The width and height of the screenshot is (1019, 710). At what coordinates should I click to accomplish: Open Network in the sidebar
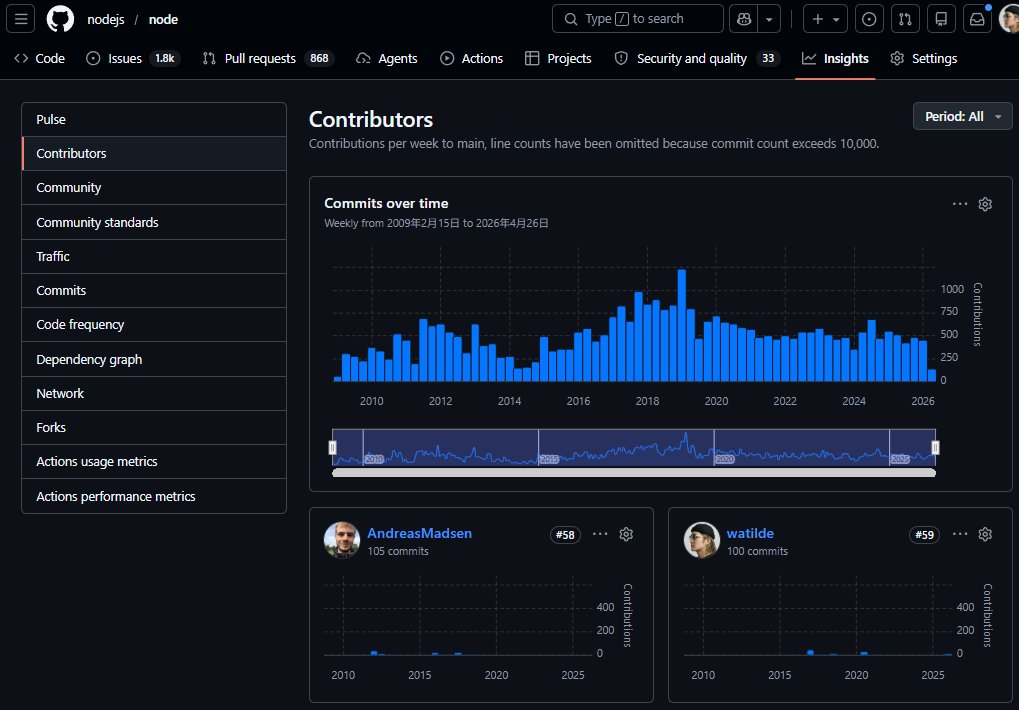[x=154, y=393]
